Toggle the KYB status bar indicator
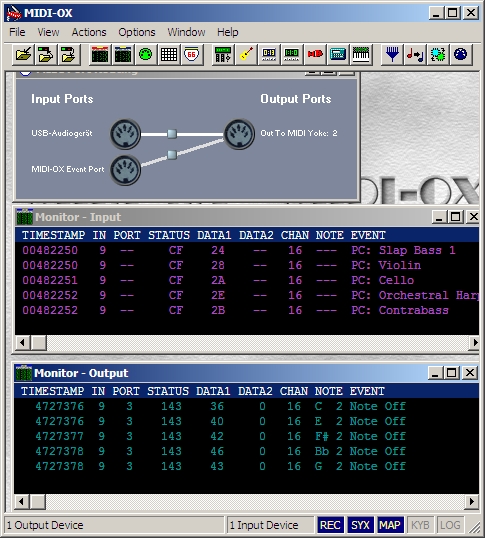The height and width of the screenshot is (538, 485). [420, 525]
